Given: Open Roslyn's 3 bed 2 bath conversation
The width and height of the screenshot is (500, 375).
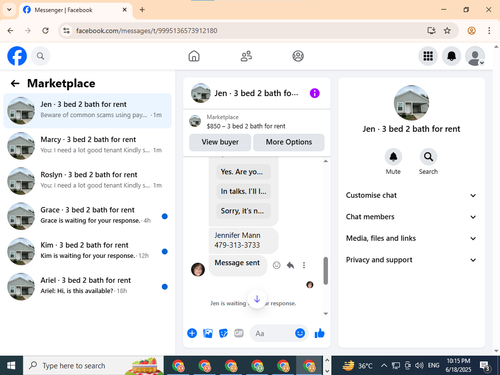Looking at the screenshot, I should tap(87, 181).
